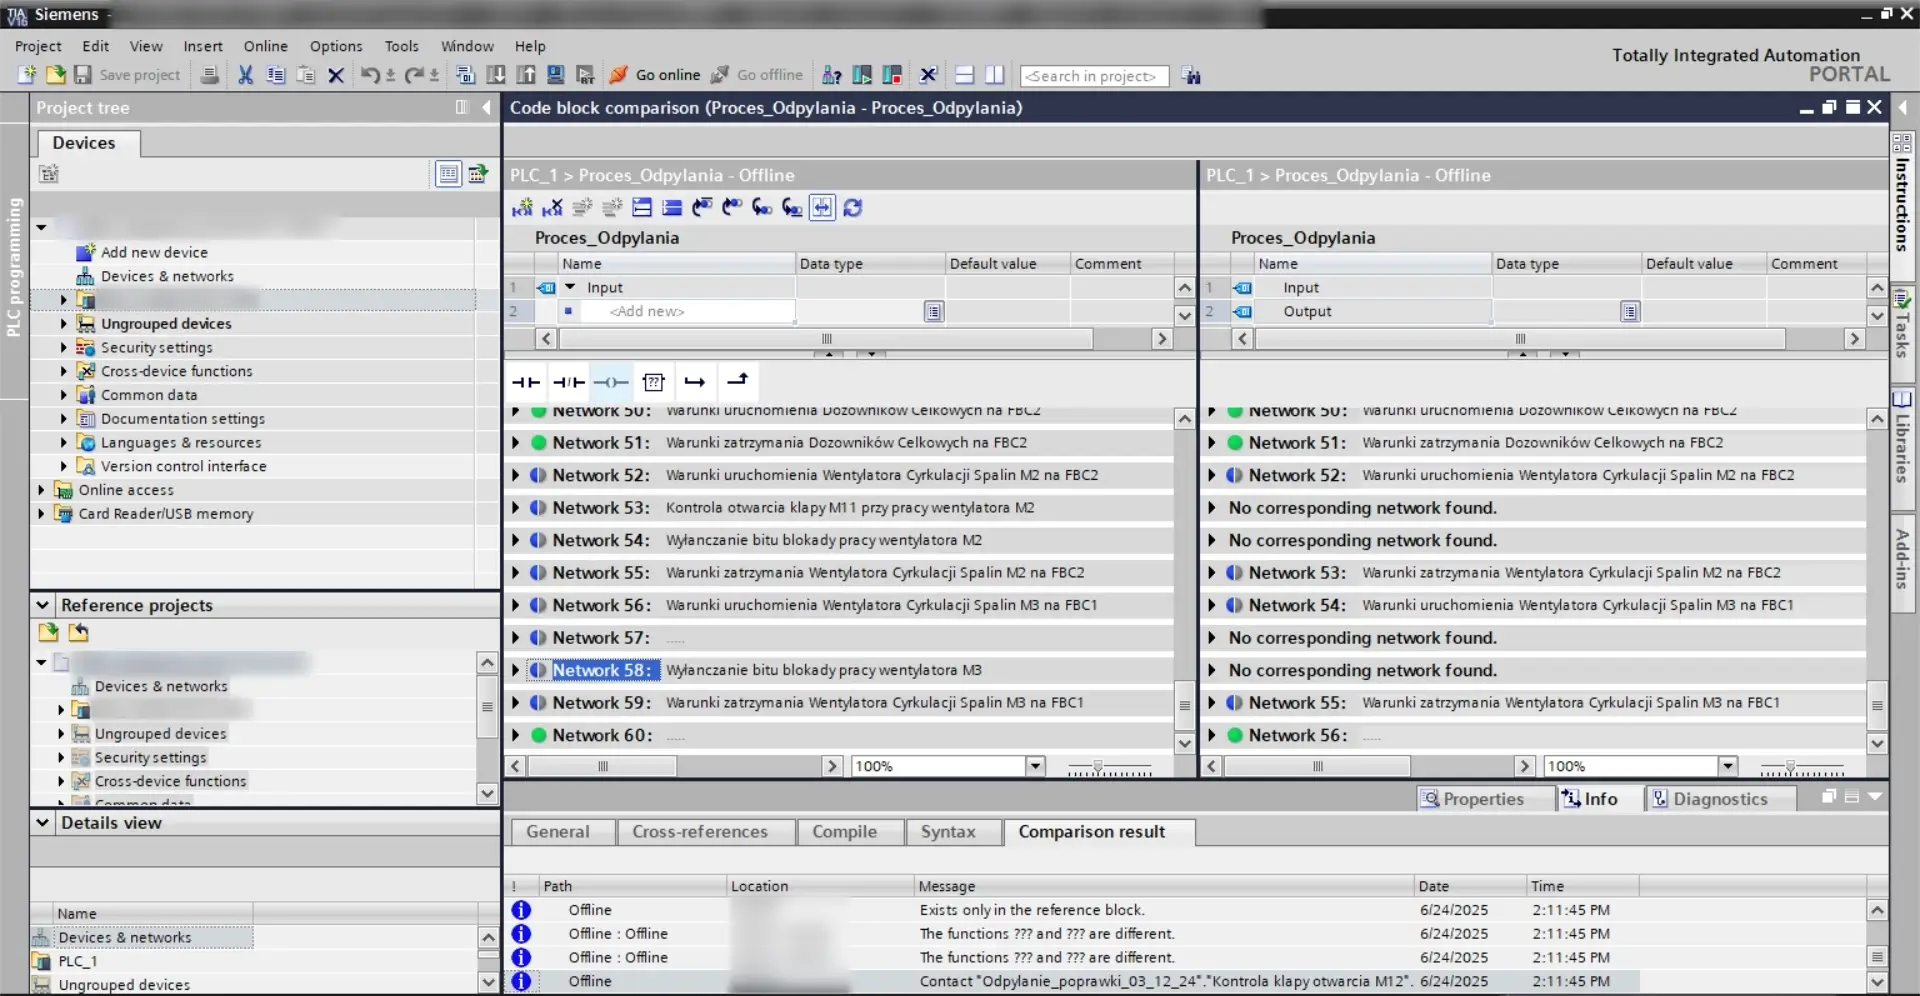
Task: Select the normally open contact instruction
Action: 525,382
